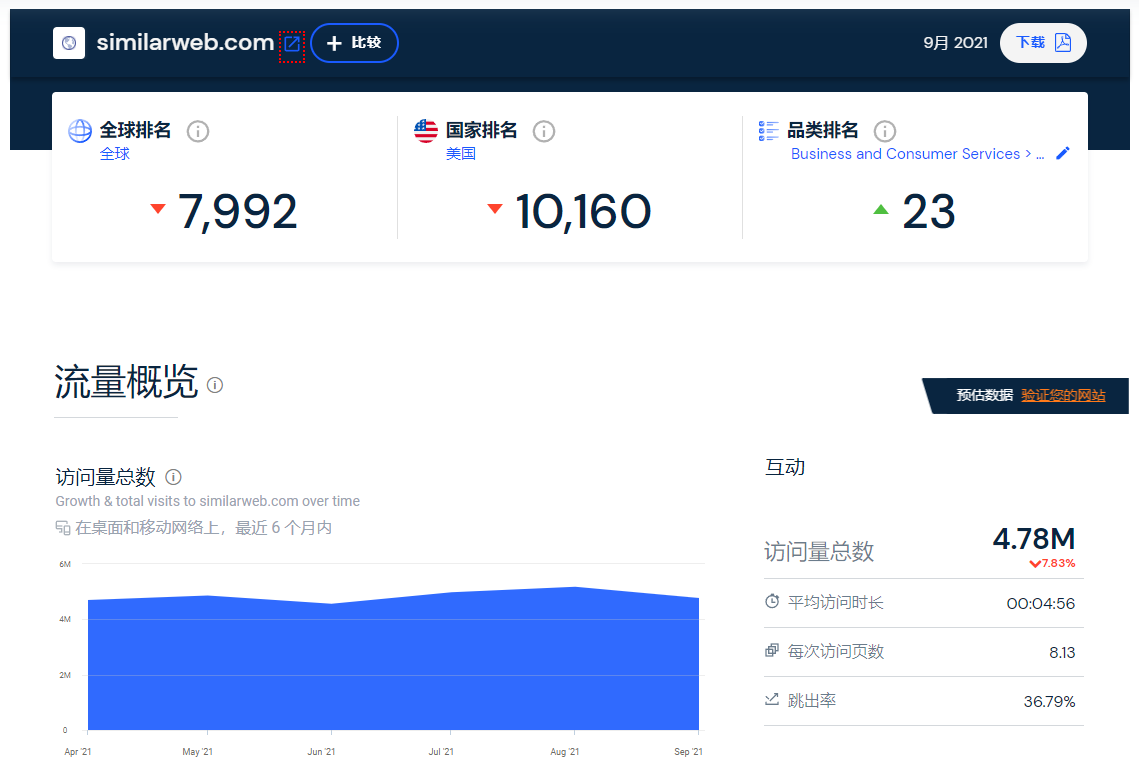Select the 9月 2021 date display
The image size is (1139, 768).
955,43
